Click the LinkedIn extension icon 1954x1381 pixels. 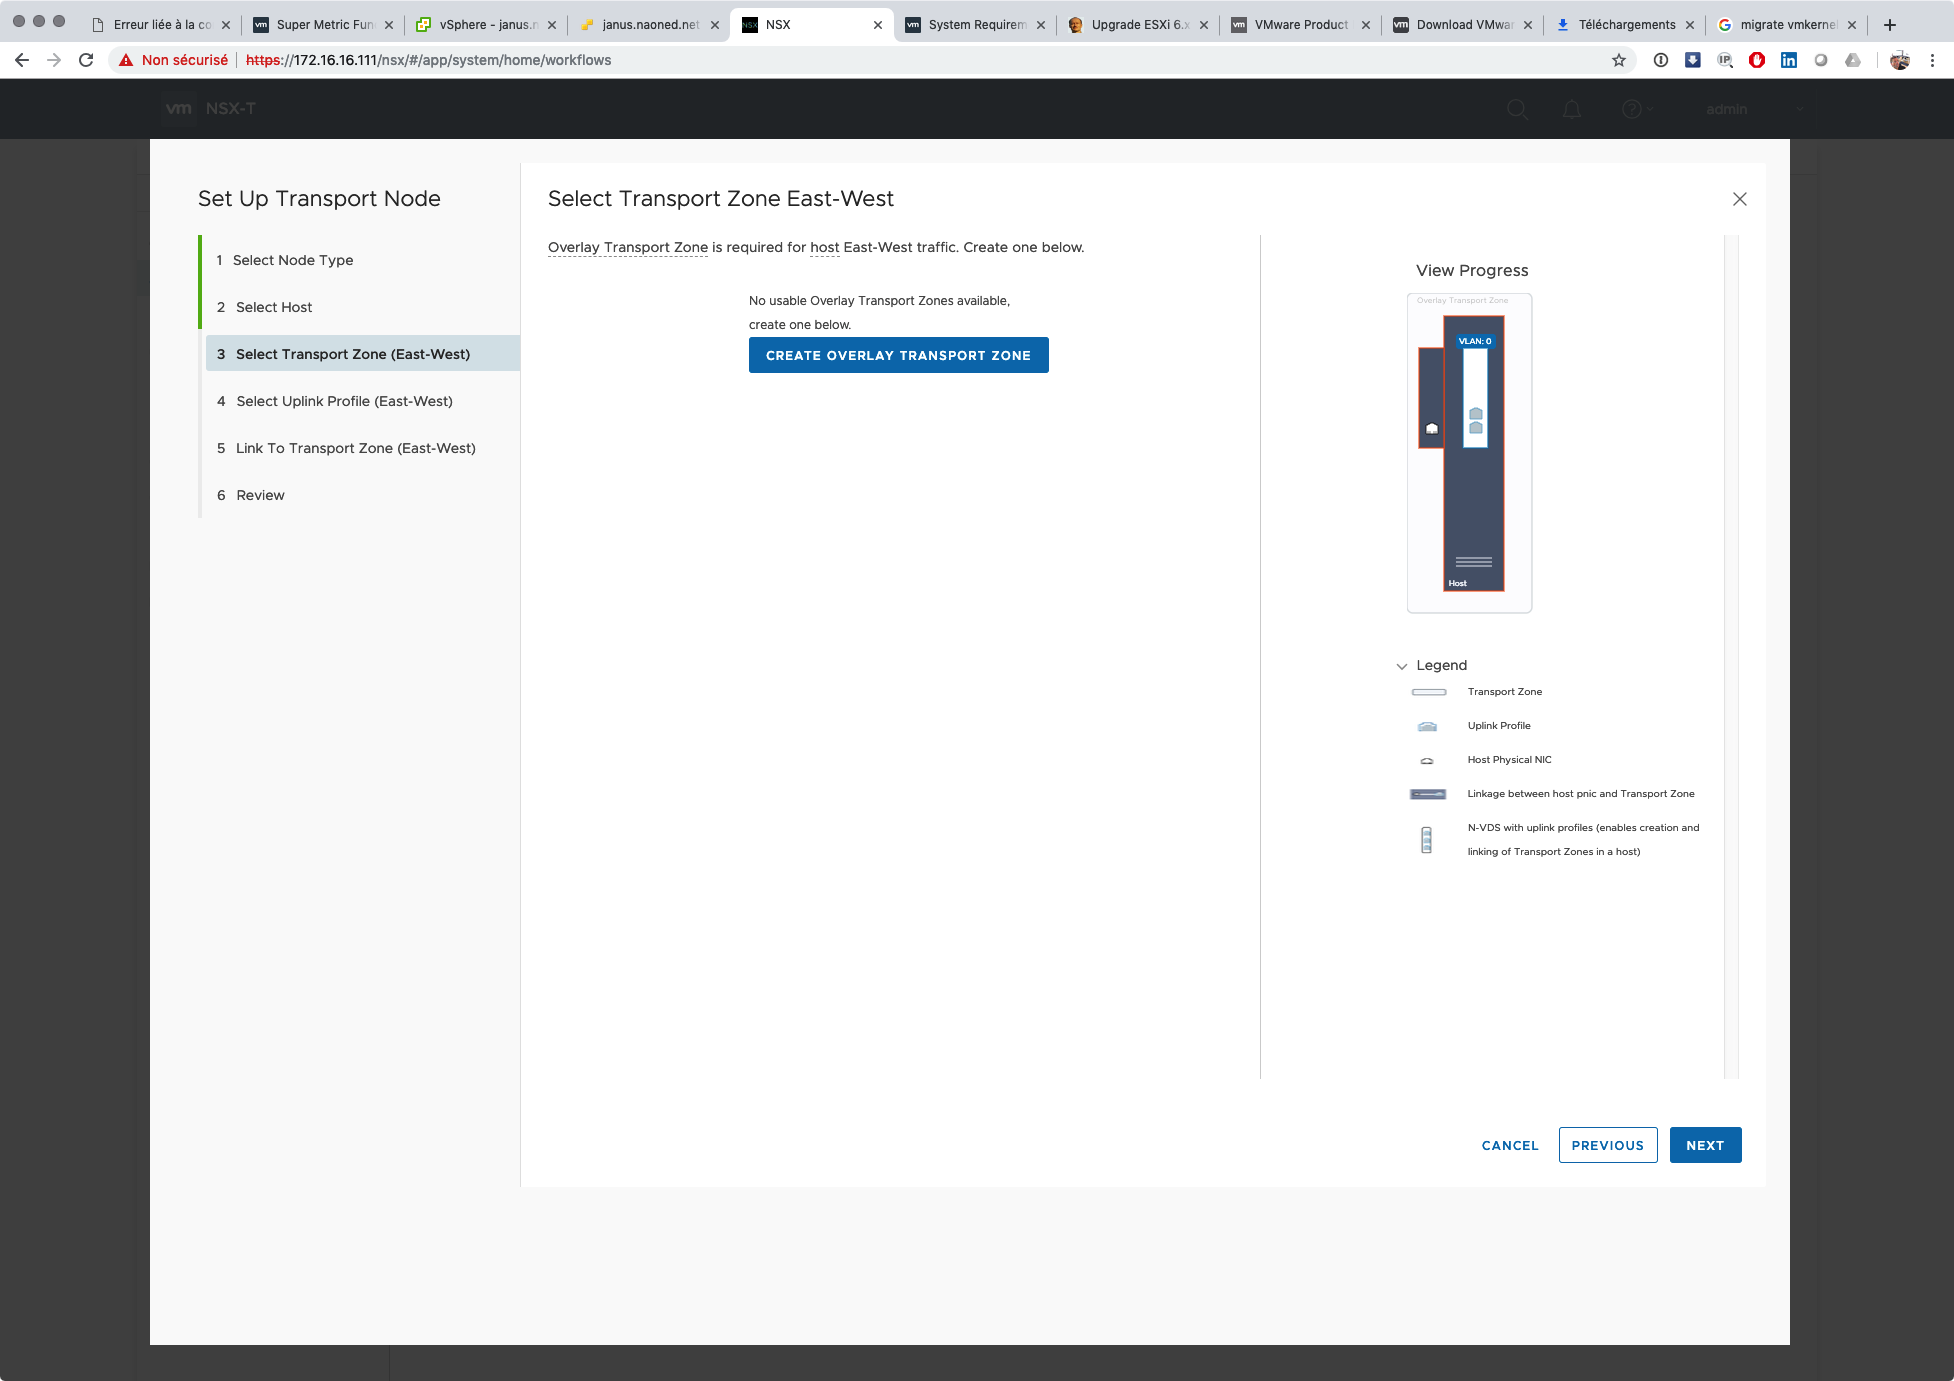pos(1789,60)
